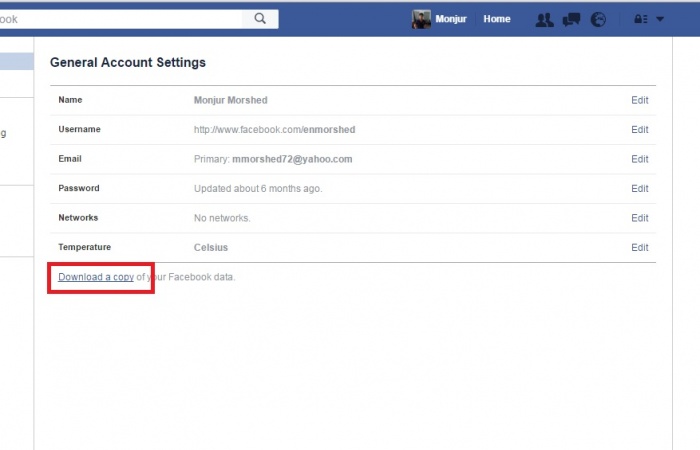Open the privacy shortcuts lock icon
The height and width of the screenshot is (450, 700).
pyautogui.click(x=641, y=19)
